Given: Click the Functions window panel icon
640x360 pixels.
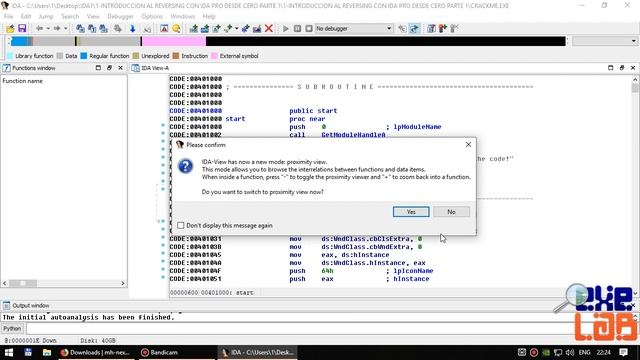Looking at the screenshot, I should tap(6, 68).
